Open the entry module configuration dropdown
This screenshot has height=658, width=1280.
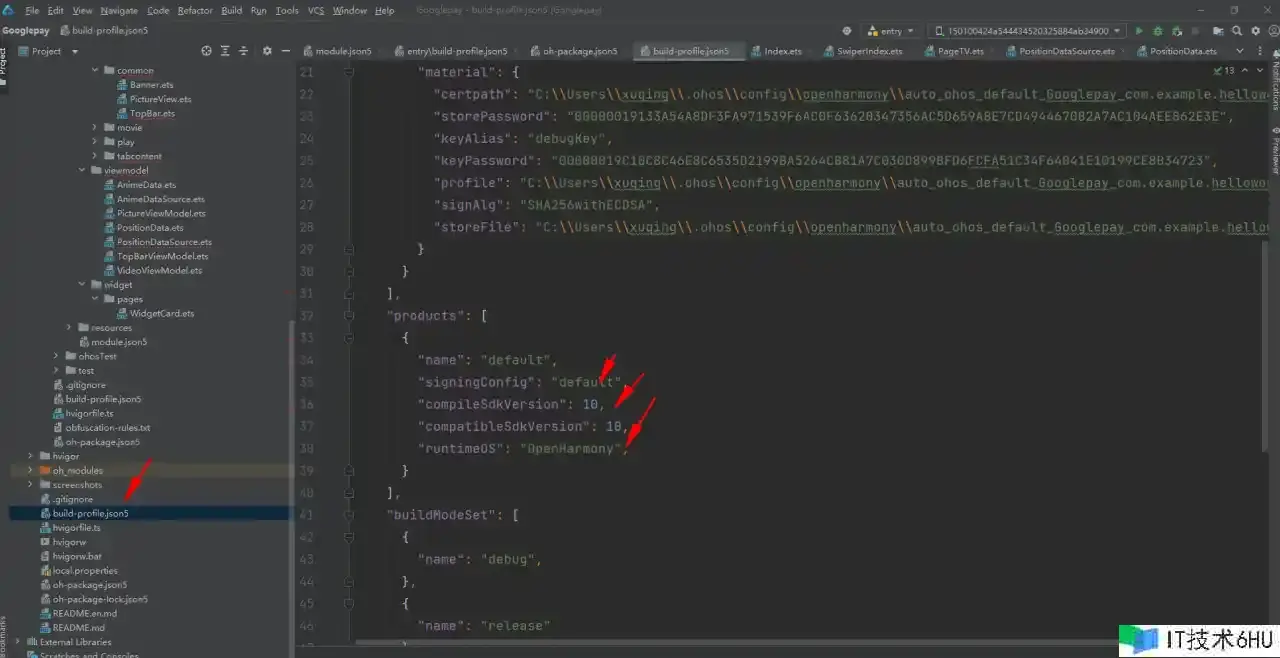tap(890, 31)
